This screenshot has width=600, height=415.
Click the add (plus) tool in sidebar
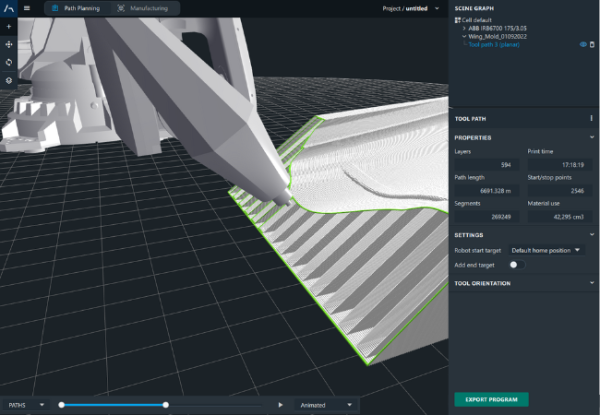(9, 26)
